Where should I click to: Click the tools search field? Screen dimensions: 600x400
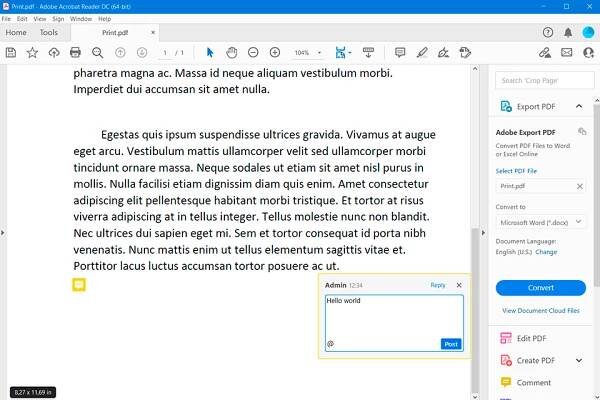[x=545, y=80]
